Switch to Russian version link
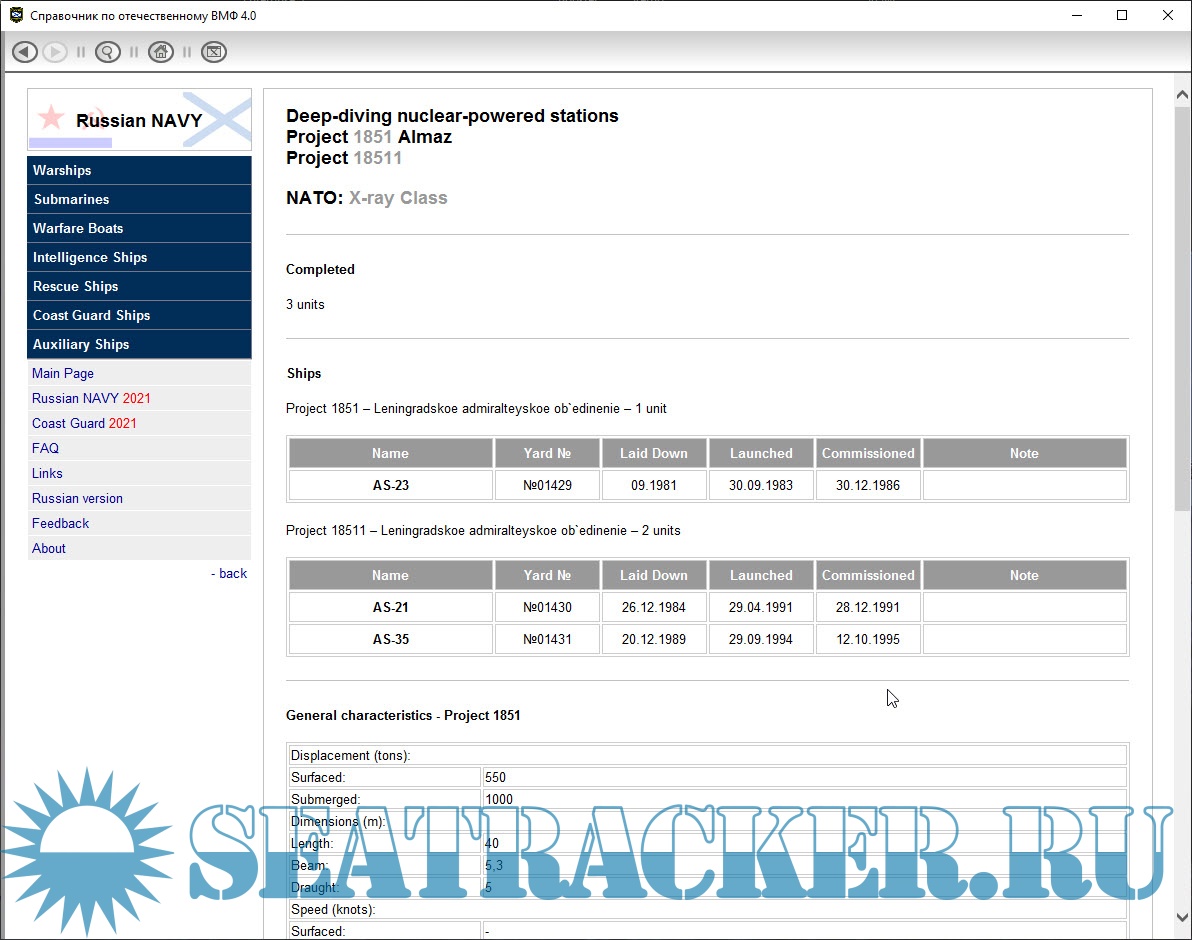This screenshot has width=1192, height=940. click(77, 498)
